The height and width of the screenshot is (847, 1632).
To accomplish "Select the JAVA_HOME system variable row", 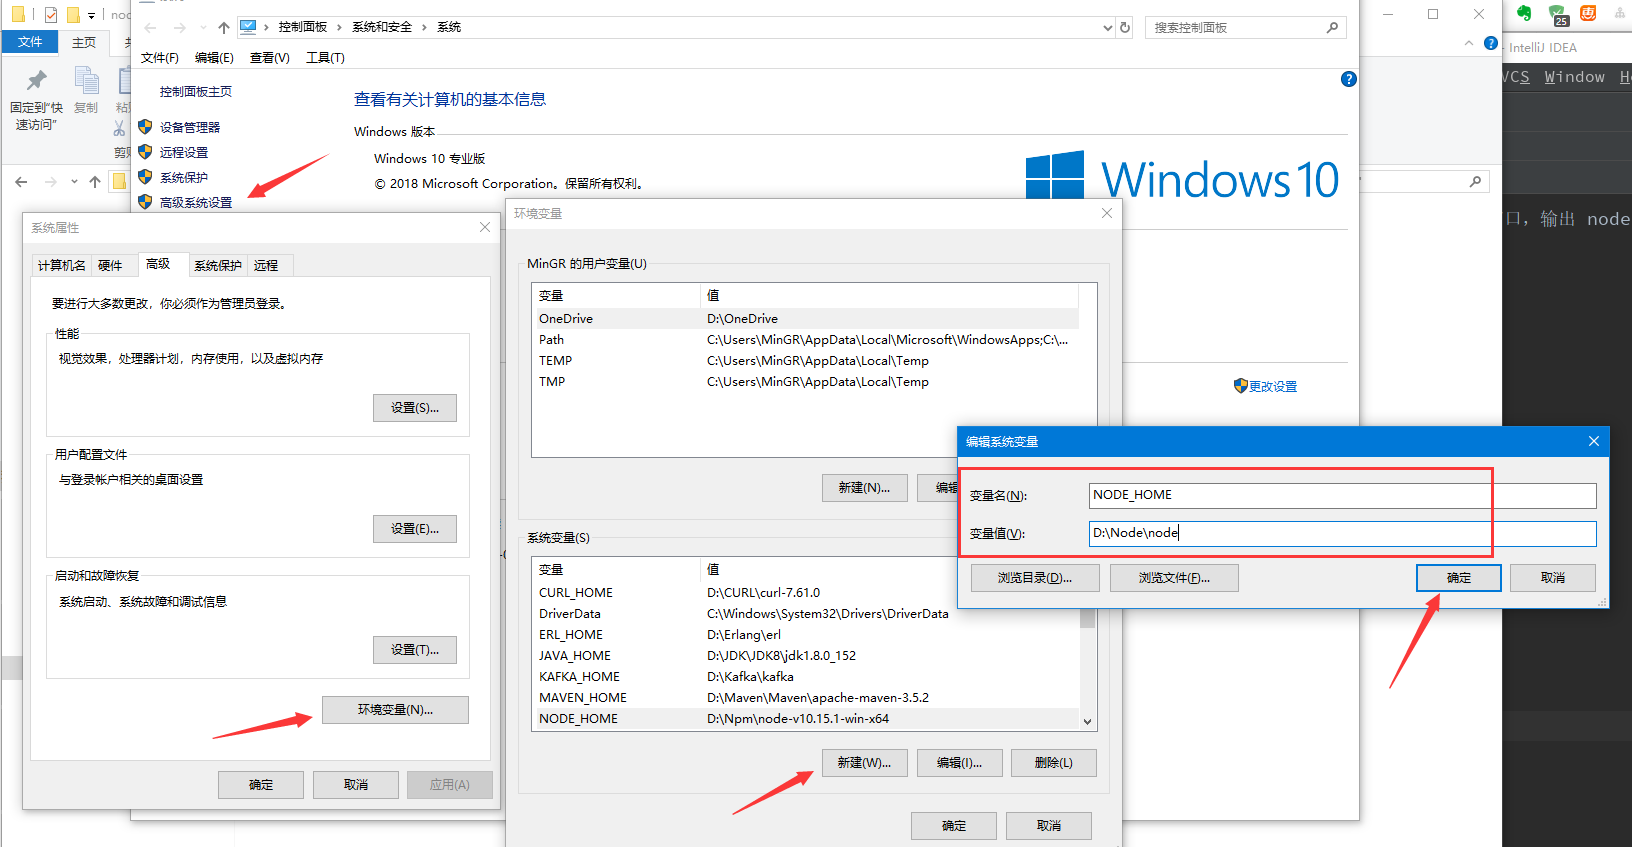I will (x=575, y=656).
